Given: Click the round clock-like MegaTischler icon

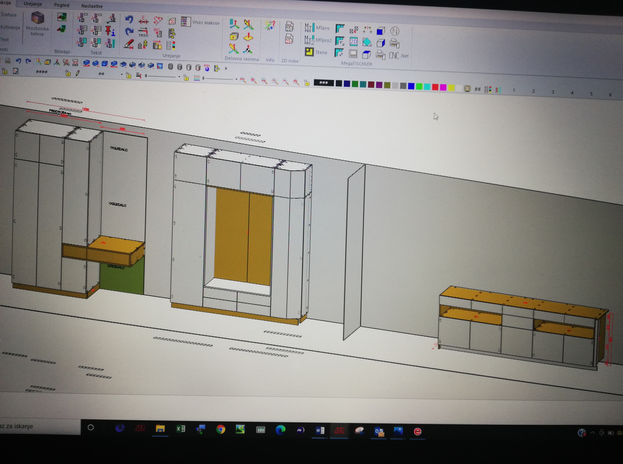Looking at the screenshot, I should click(x=394, y=31).
